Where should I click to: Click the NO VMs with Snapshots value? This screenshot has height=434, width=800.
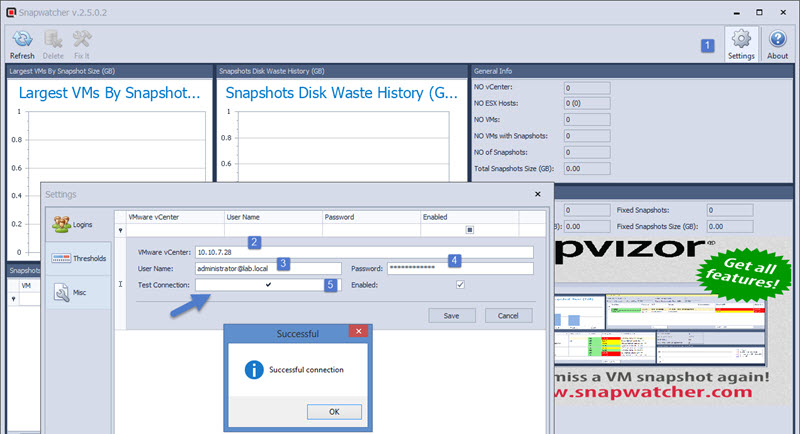pyautogui.click(x=587, y=136)
